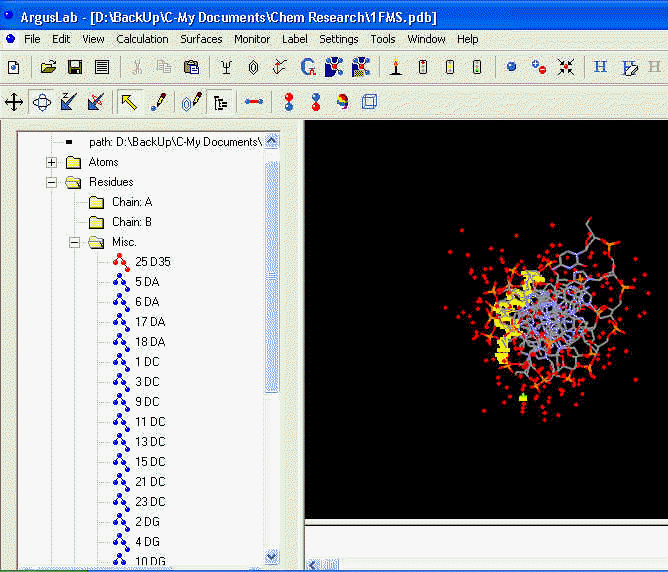Screen dimensions: 668x572
Task: Click the tree panel scroll down arrow
Action: (272, 556)
